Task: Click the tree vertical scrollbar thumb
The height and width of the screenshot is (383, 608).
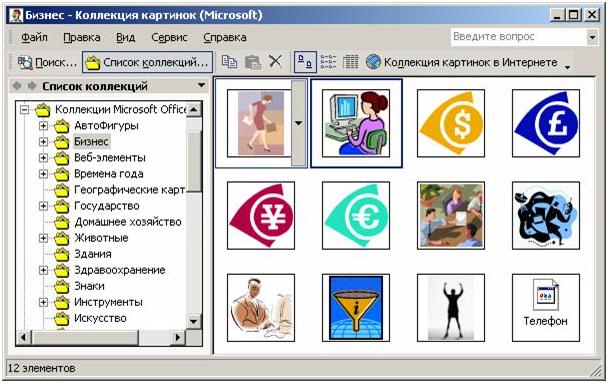Action: click(x=193, y=161)
